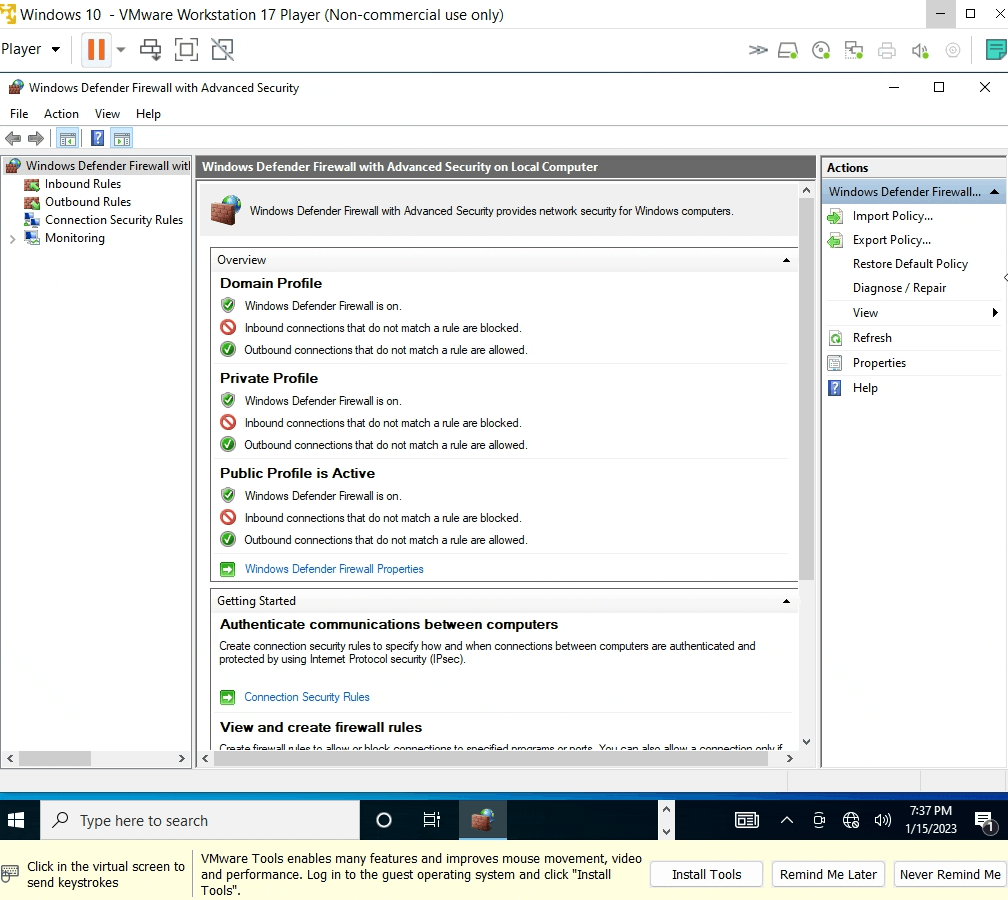Open the Action menu

(x=61, y=114)
